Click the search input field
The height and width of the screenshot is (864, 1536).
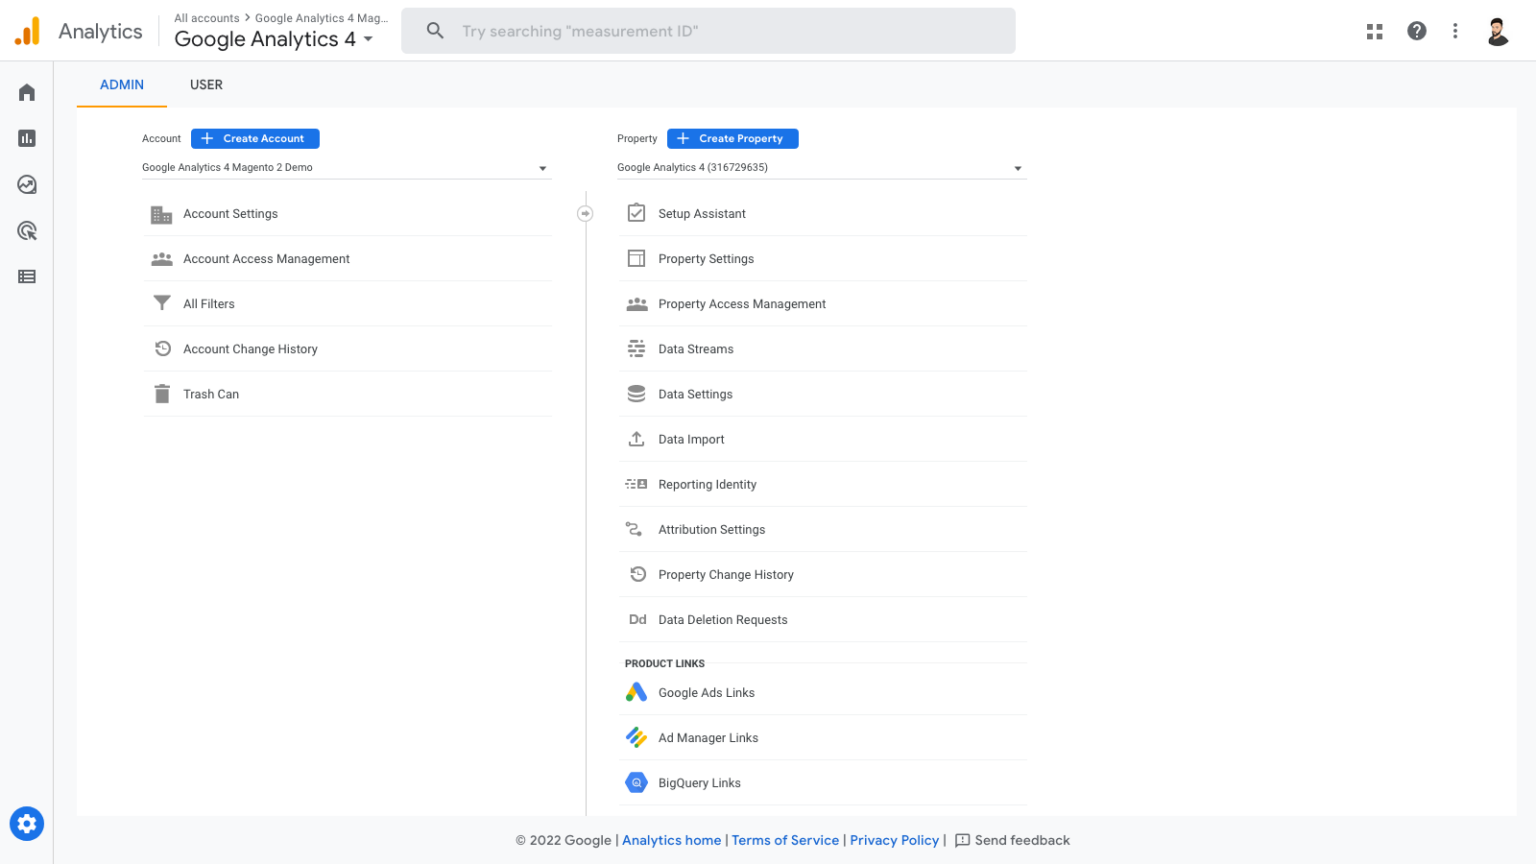[708, 31]
